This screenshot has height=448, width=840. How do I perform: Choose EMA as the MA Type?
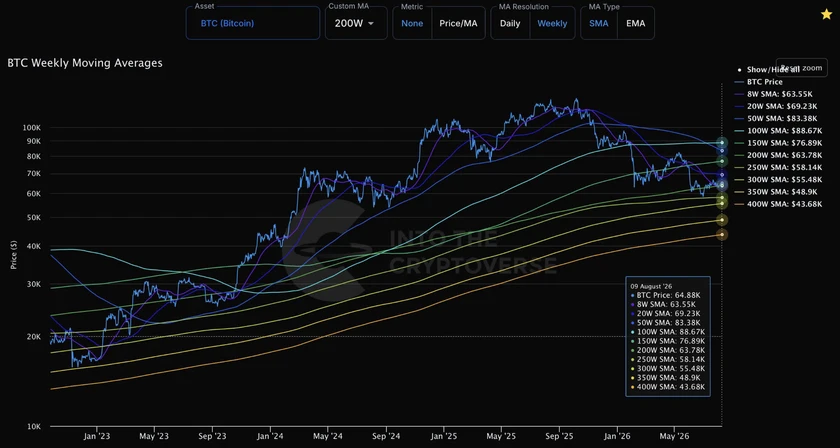point(635,23)
